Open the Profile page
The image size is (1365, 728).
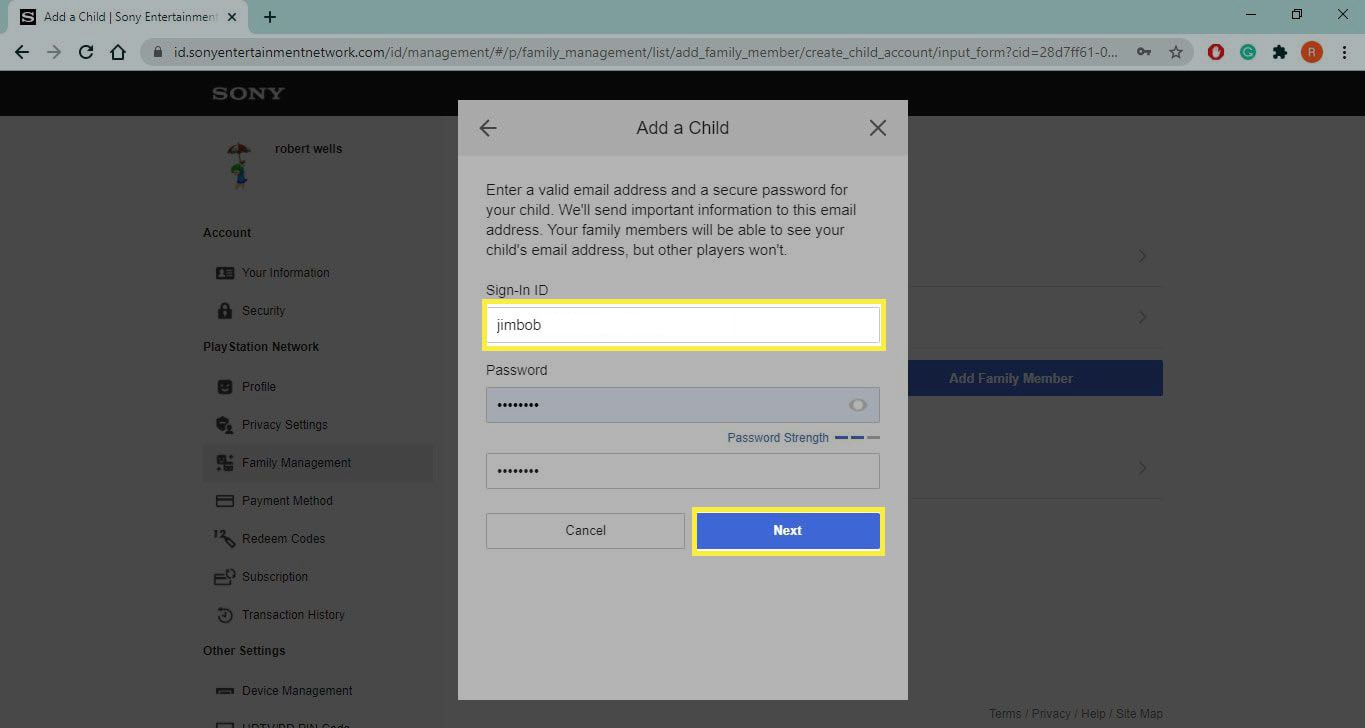259,387
